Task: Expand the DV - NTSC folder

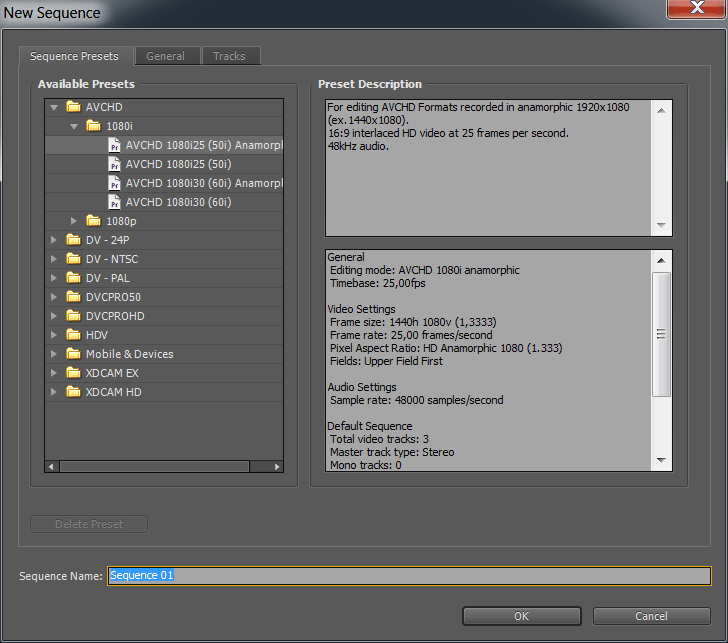Action: 53,259
